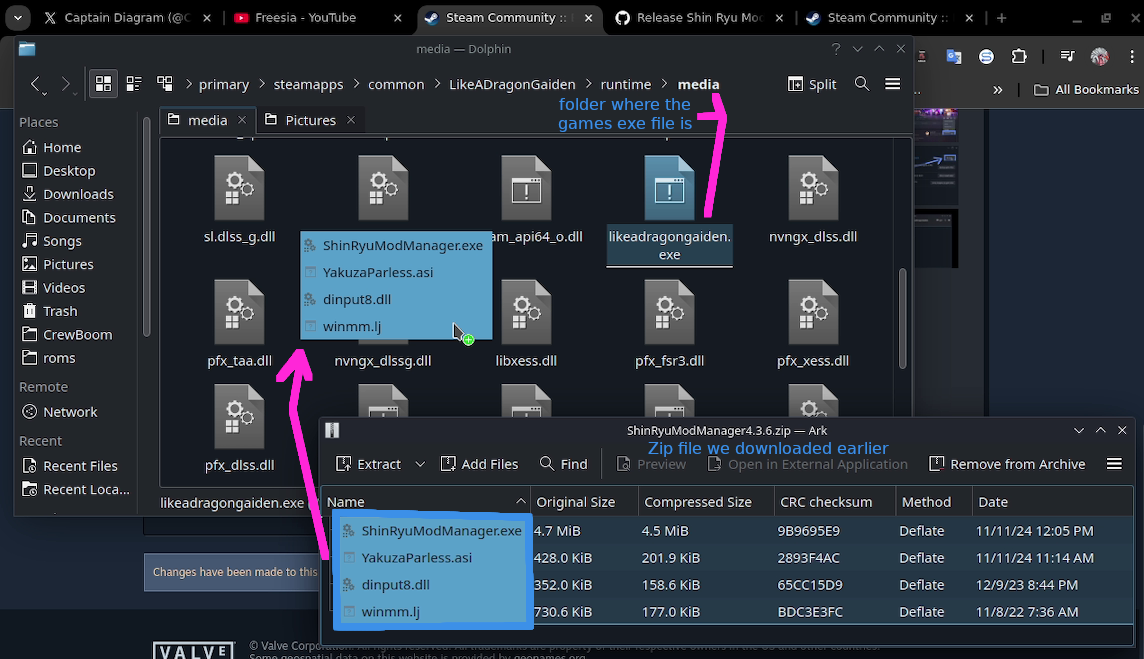Switch Dolphin to Compact view mode
This screenshot has width=1144, height=659.
tap(134, 84)
